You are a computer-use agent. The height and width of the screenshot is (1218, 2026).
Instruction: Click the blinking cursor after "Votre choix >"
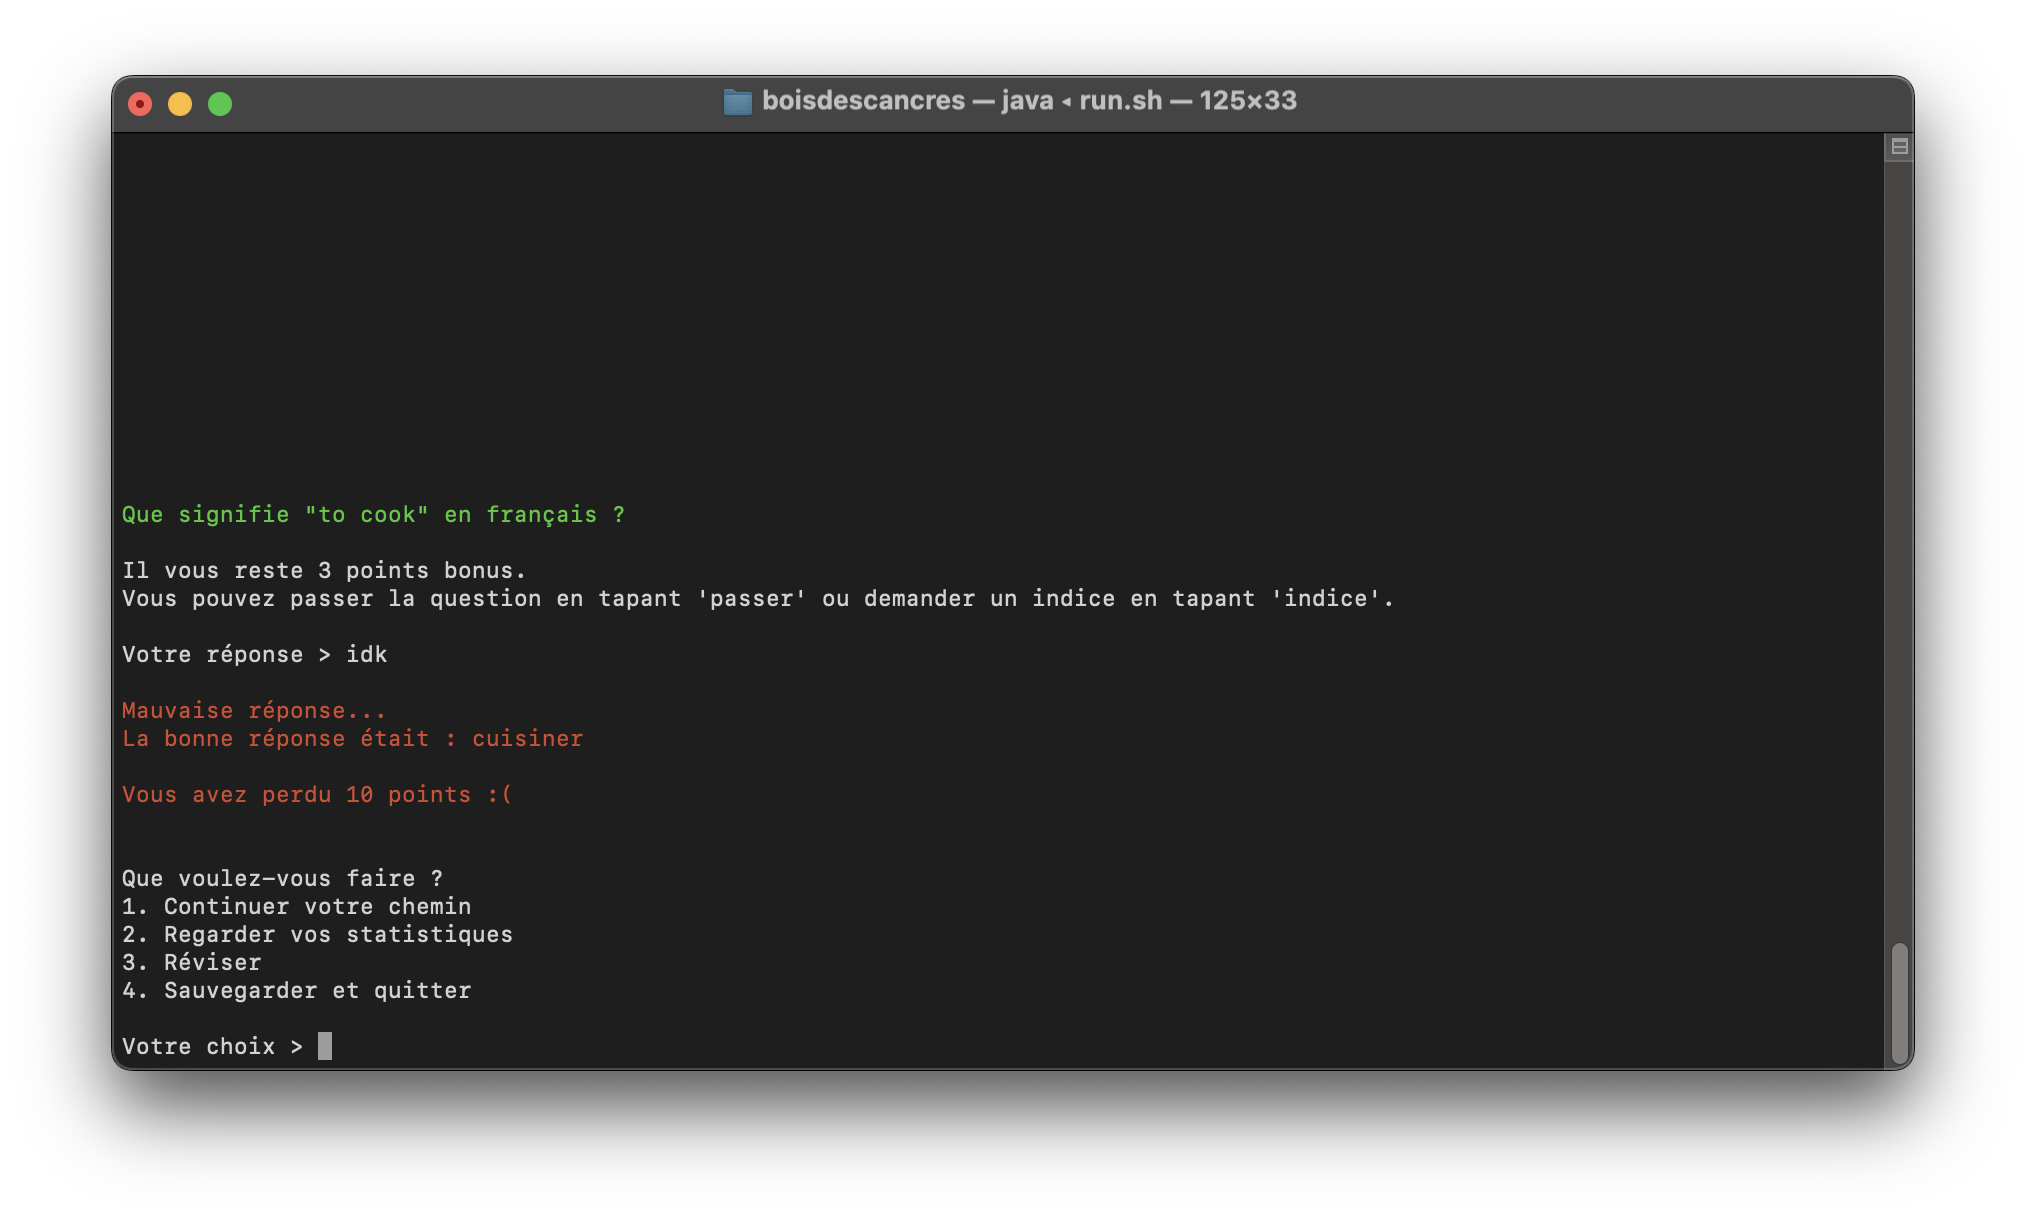pos(325,1046)
